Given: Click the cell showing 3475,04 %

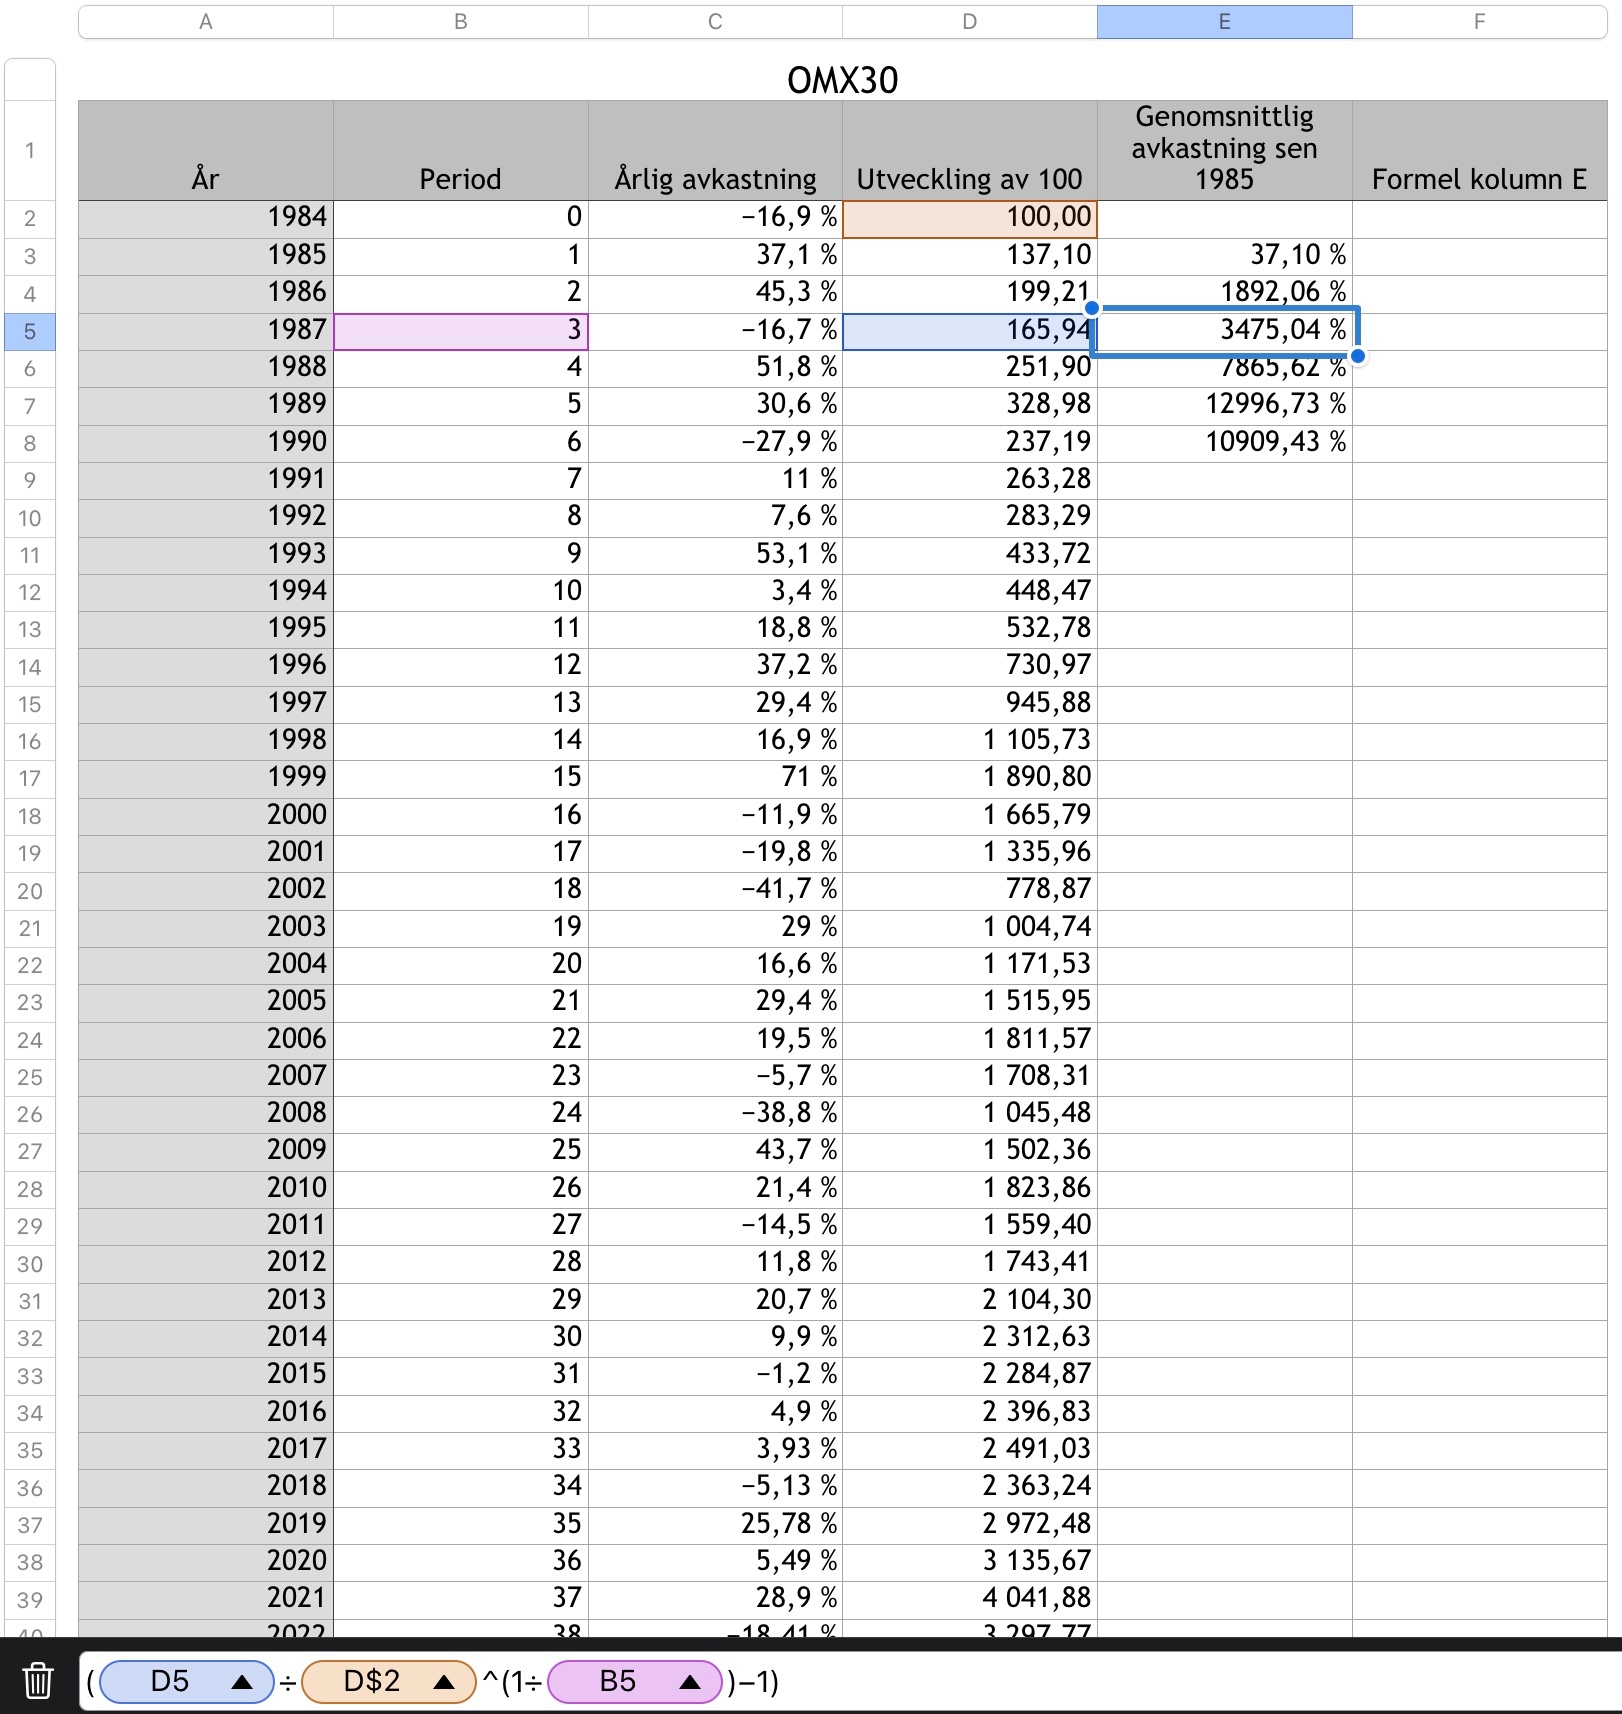Looking at the screenshot, I should point(1225,331).
